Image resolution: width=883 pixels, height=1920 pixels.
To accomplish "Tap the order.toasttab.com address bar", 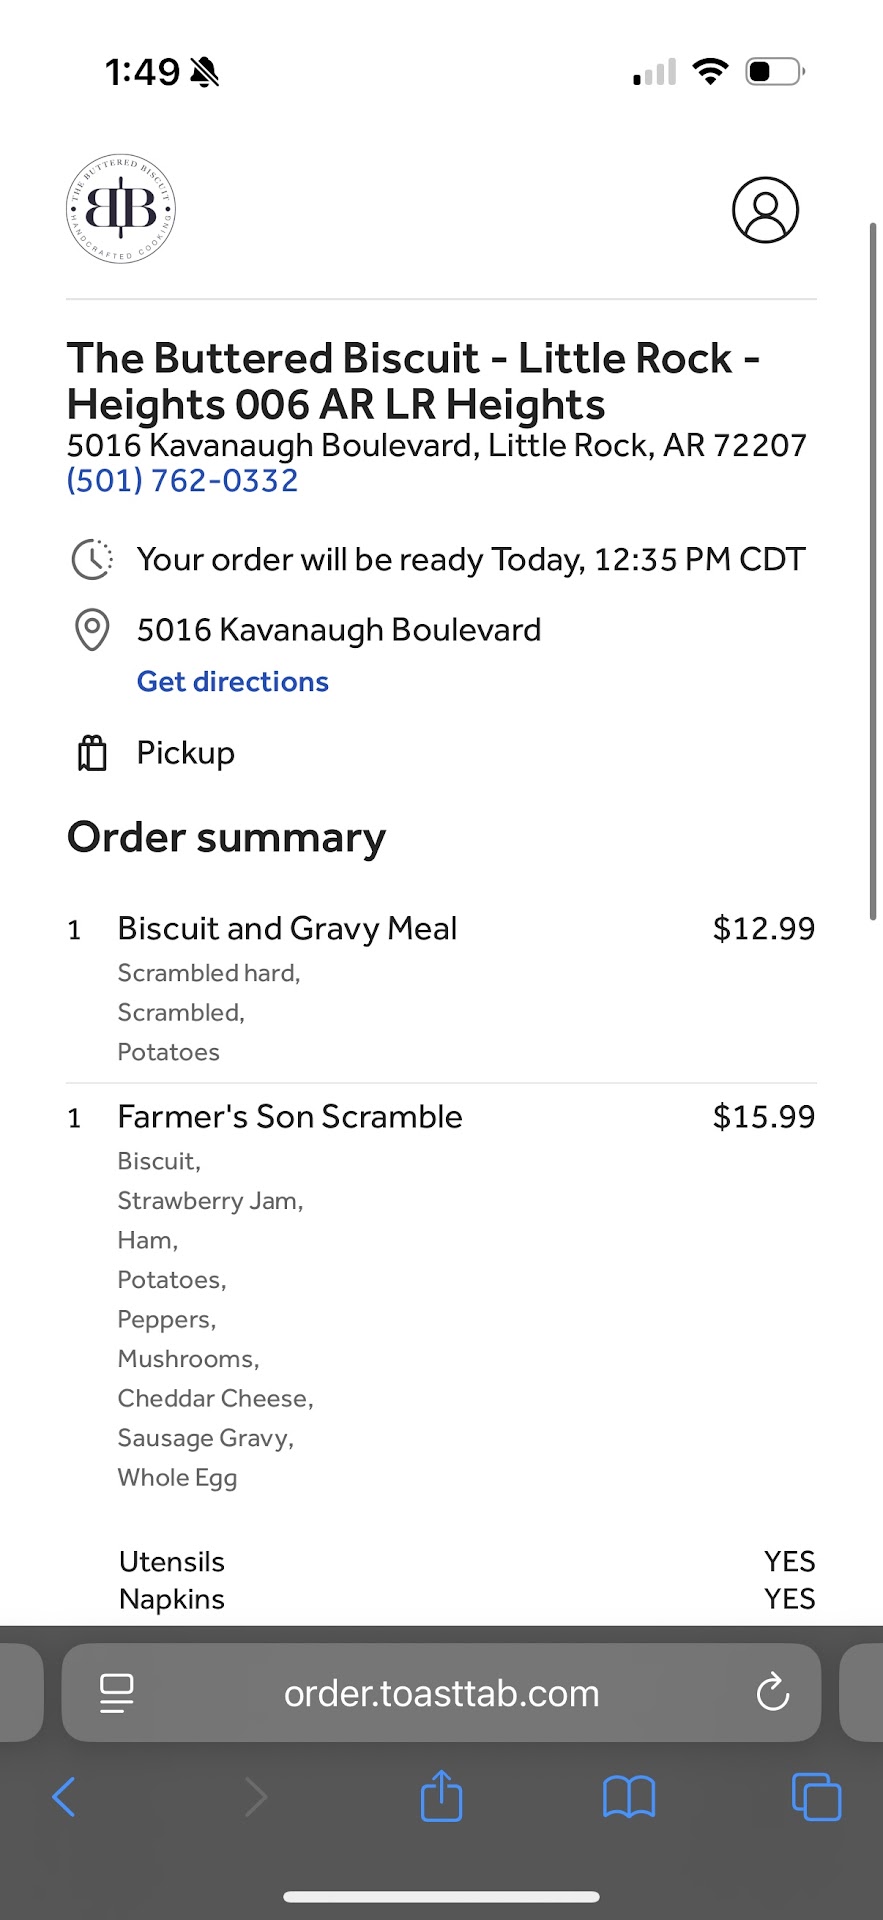I will (441, 1694).
